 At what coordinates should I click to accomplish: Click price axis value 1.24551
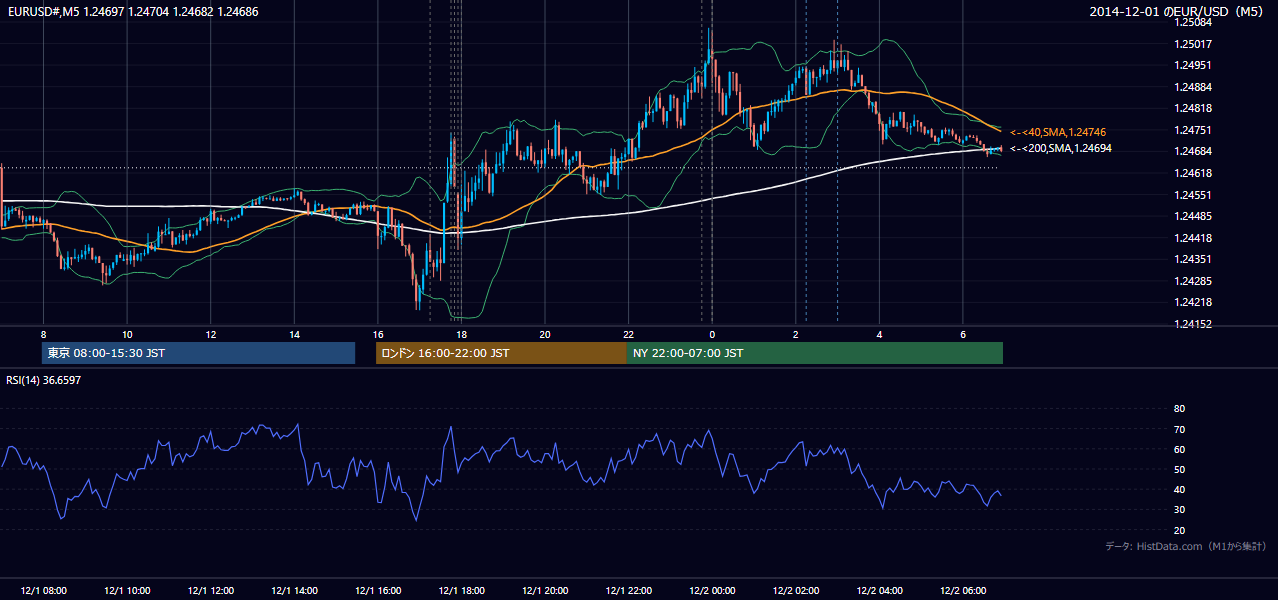point(1192,195)
